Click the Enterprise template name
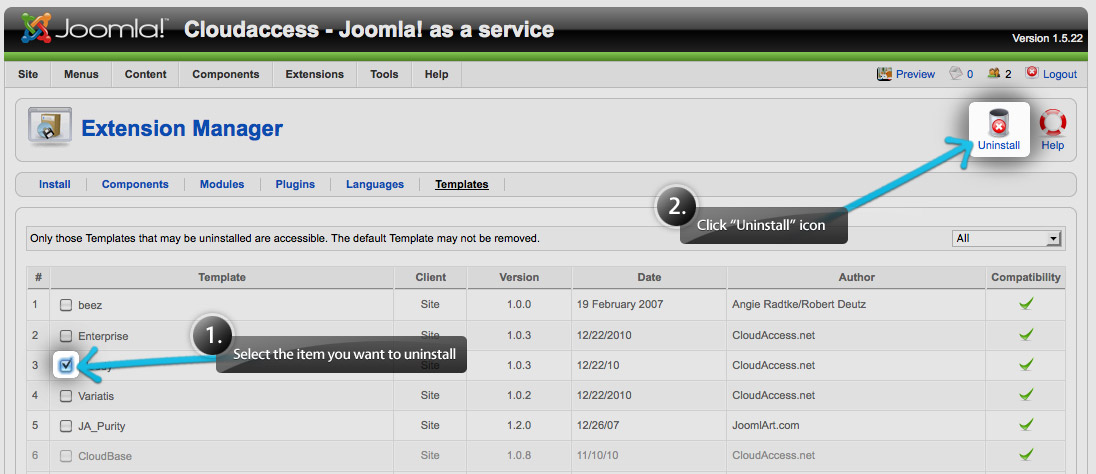 (x=103, y=336)
